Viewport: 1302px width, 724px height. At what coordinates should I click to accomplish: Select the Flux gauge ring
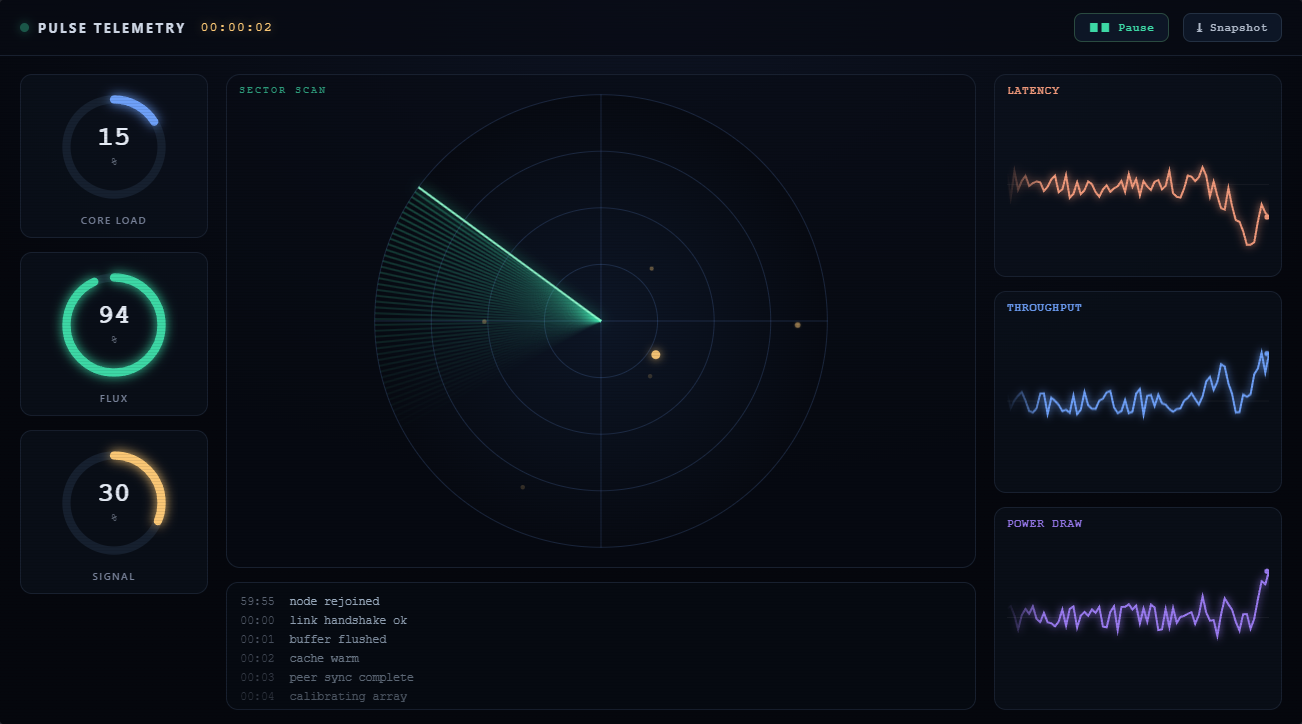114,325
